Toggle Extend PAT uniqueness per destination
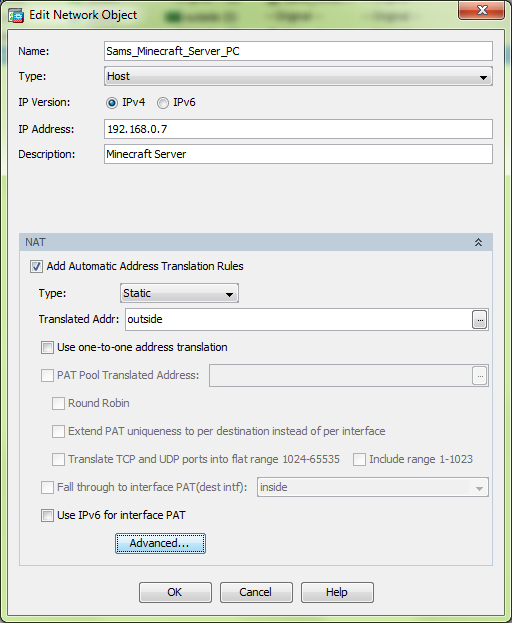512x623 pixels. (58, 431)
